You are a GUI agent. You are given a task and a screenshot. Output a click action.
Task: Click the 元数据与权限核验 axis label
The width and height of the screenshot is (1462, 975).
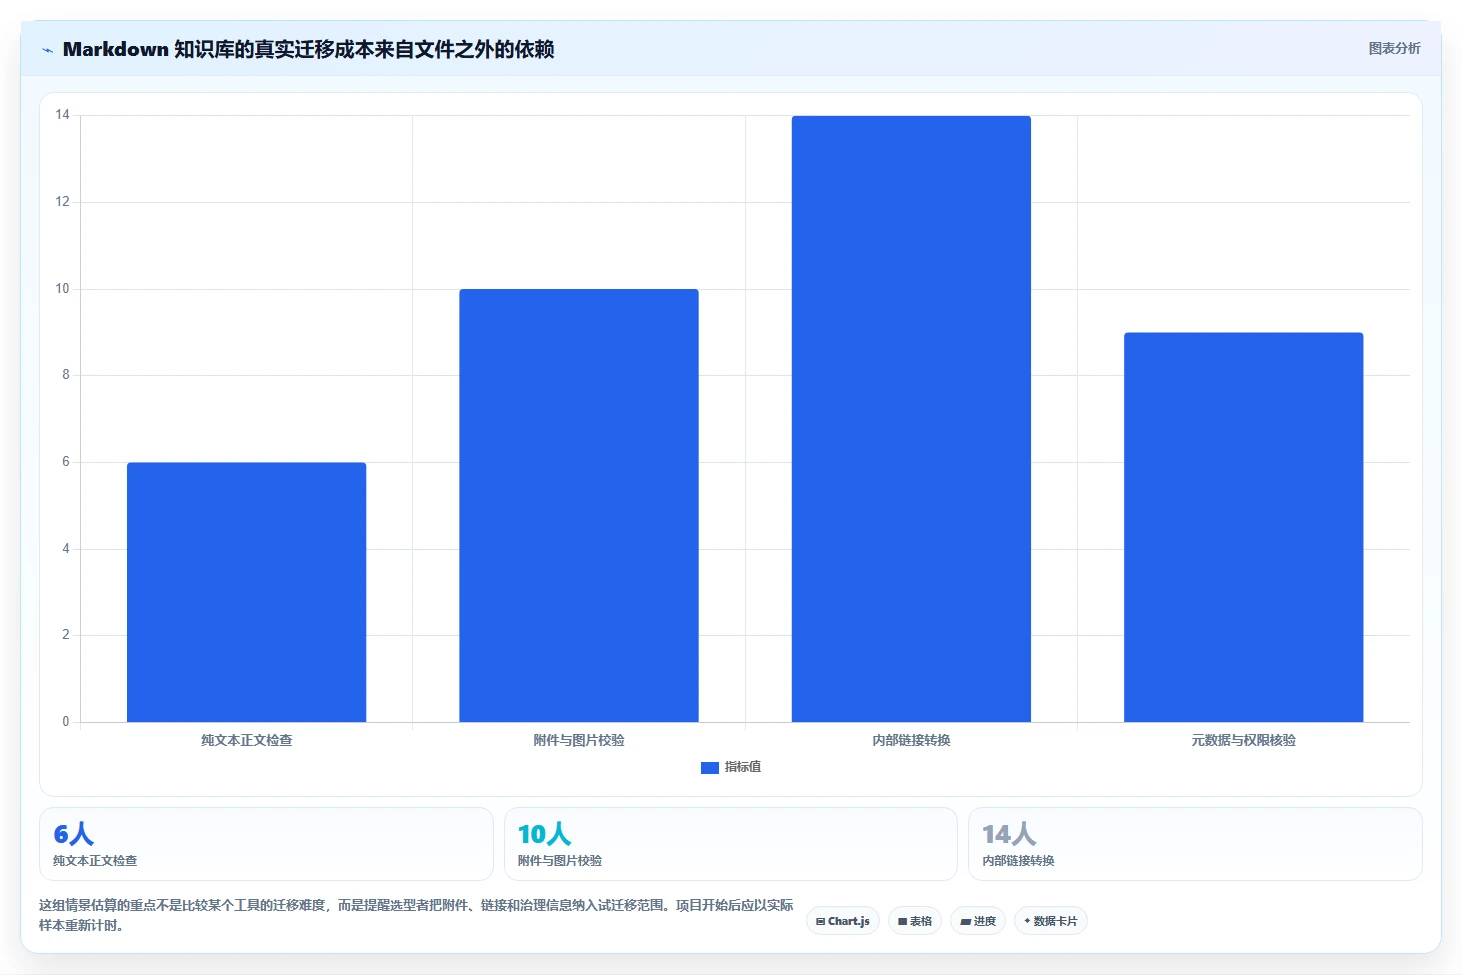coord(1243,741)
